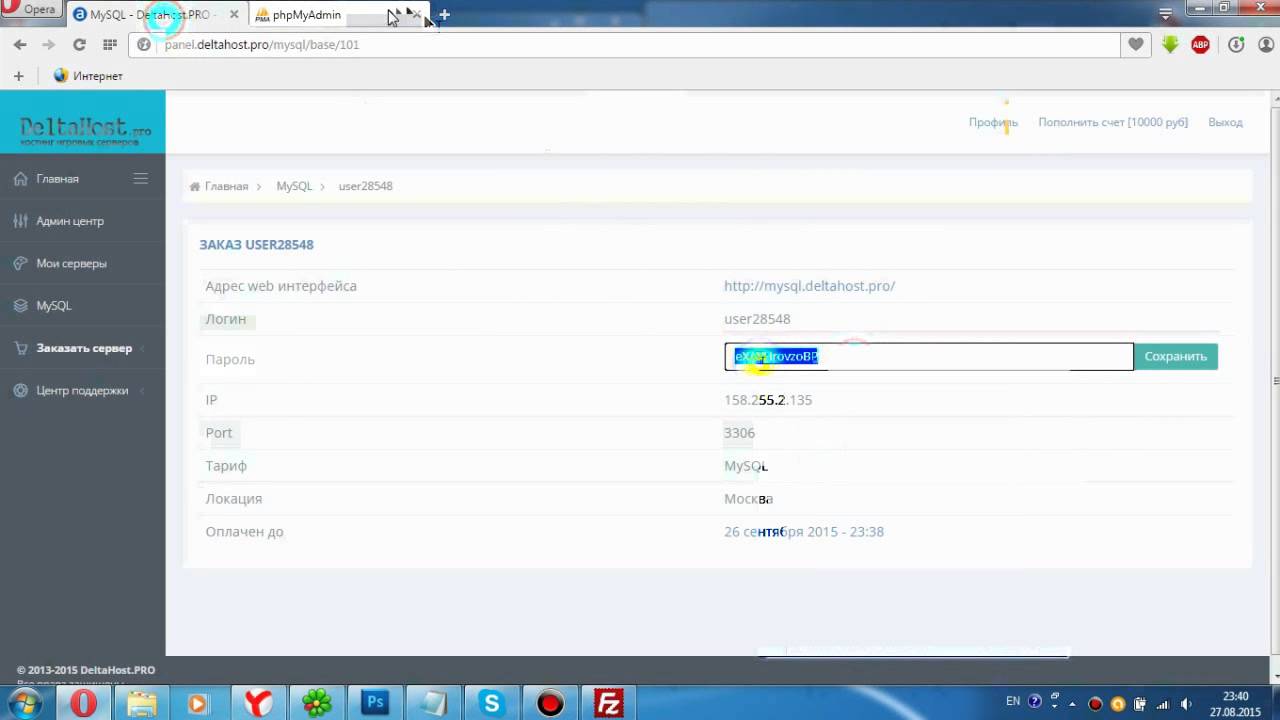Go to Главная breadcrumb
Viewport: 1280px width, 720px height.
(x=226, y=186)
